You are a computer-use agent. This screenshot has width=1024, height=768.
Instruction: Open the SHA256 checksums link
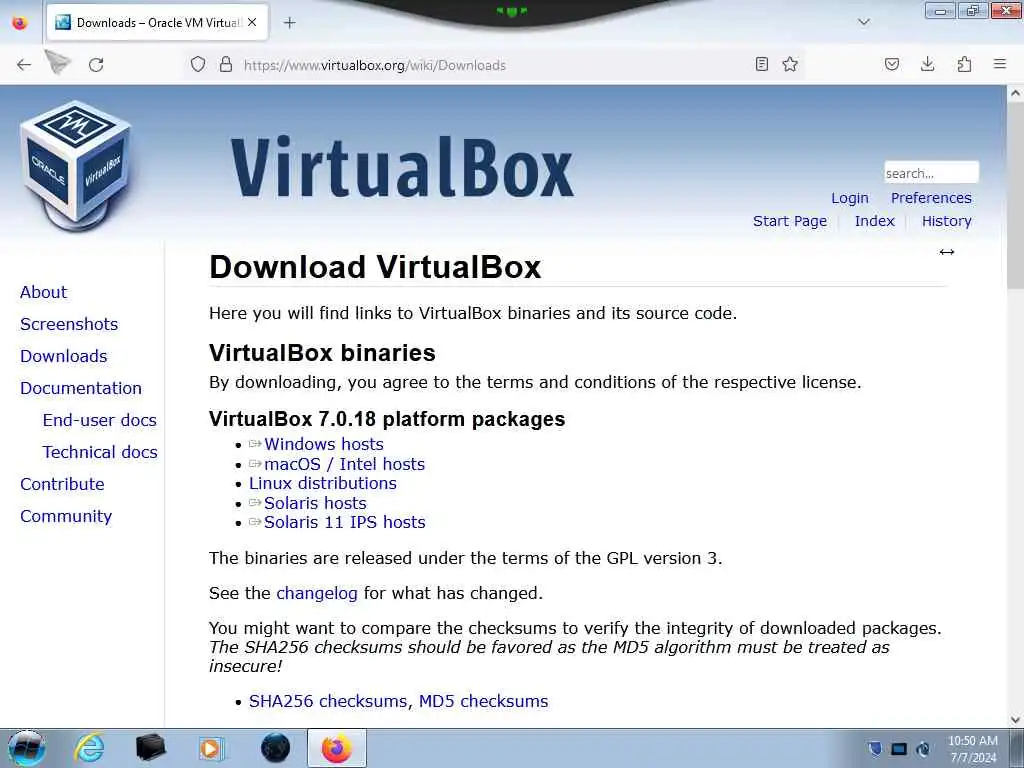328,701
